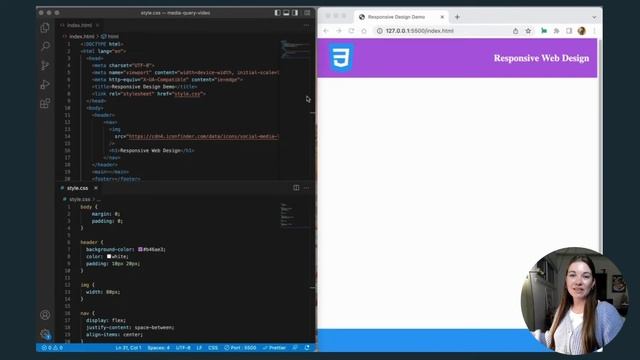Open the Extensions view
The height and width of the screenshot is (360, 640).
coord(45,103)
